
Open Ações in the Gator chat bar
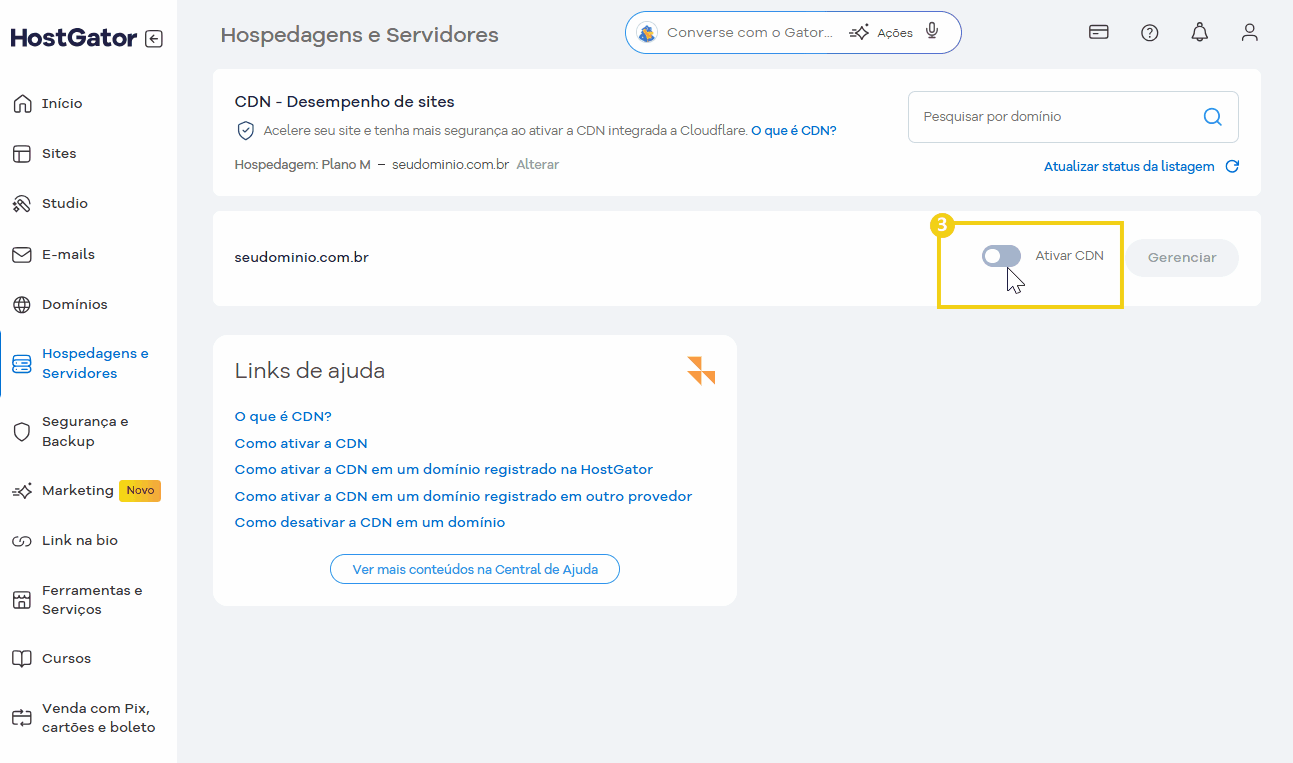click(881, 33)
